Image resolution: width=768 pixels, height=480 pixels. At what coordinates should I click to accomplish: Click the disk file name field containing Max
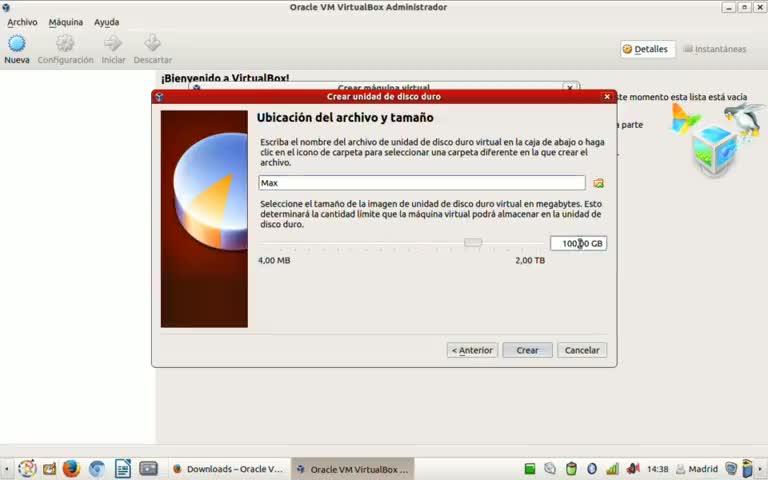(x=422, y=183)
